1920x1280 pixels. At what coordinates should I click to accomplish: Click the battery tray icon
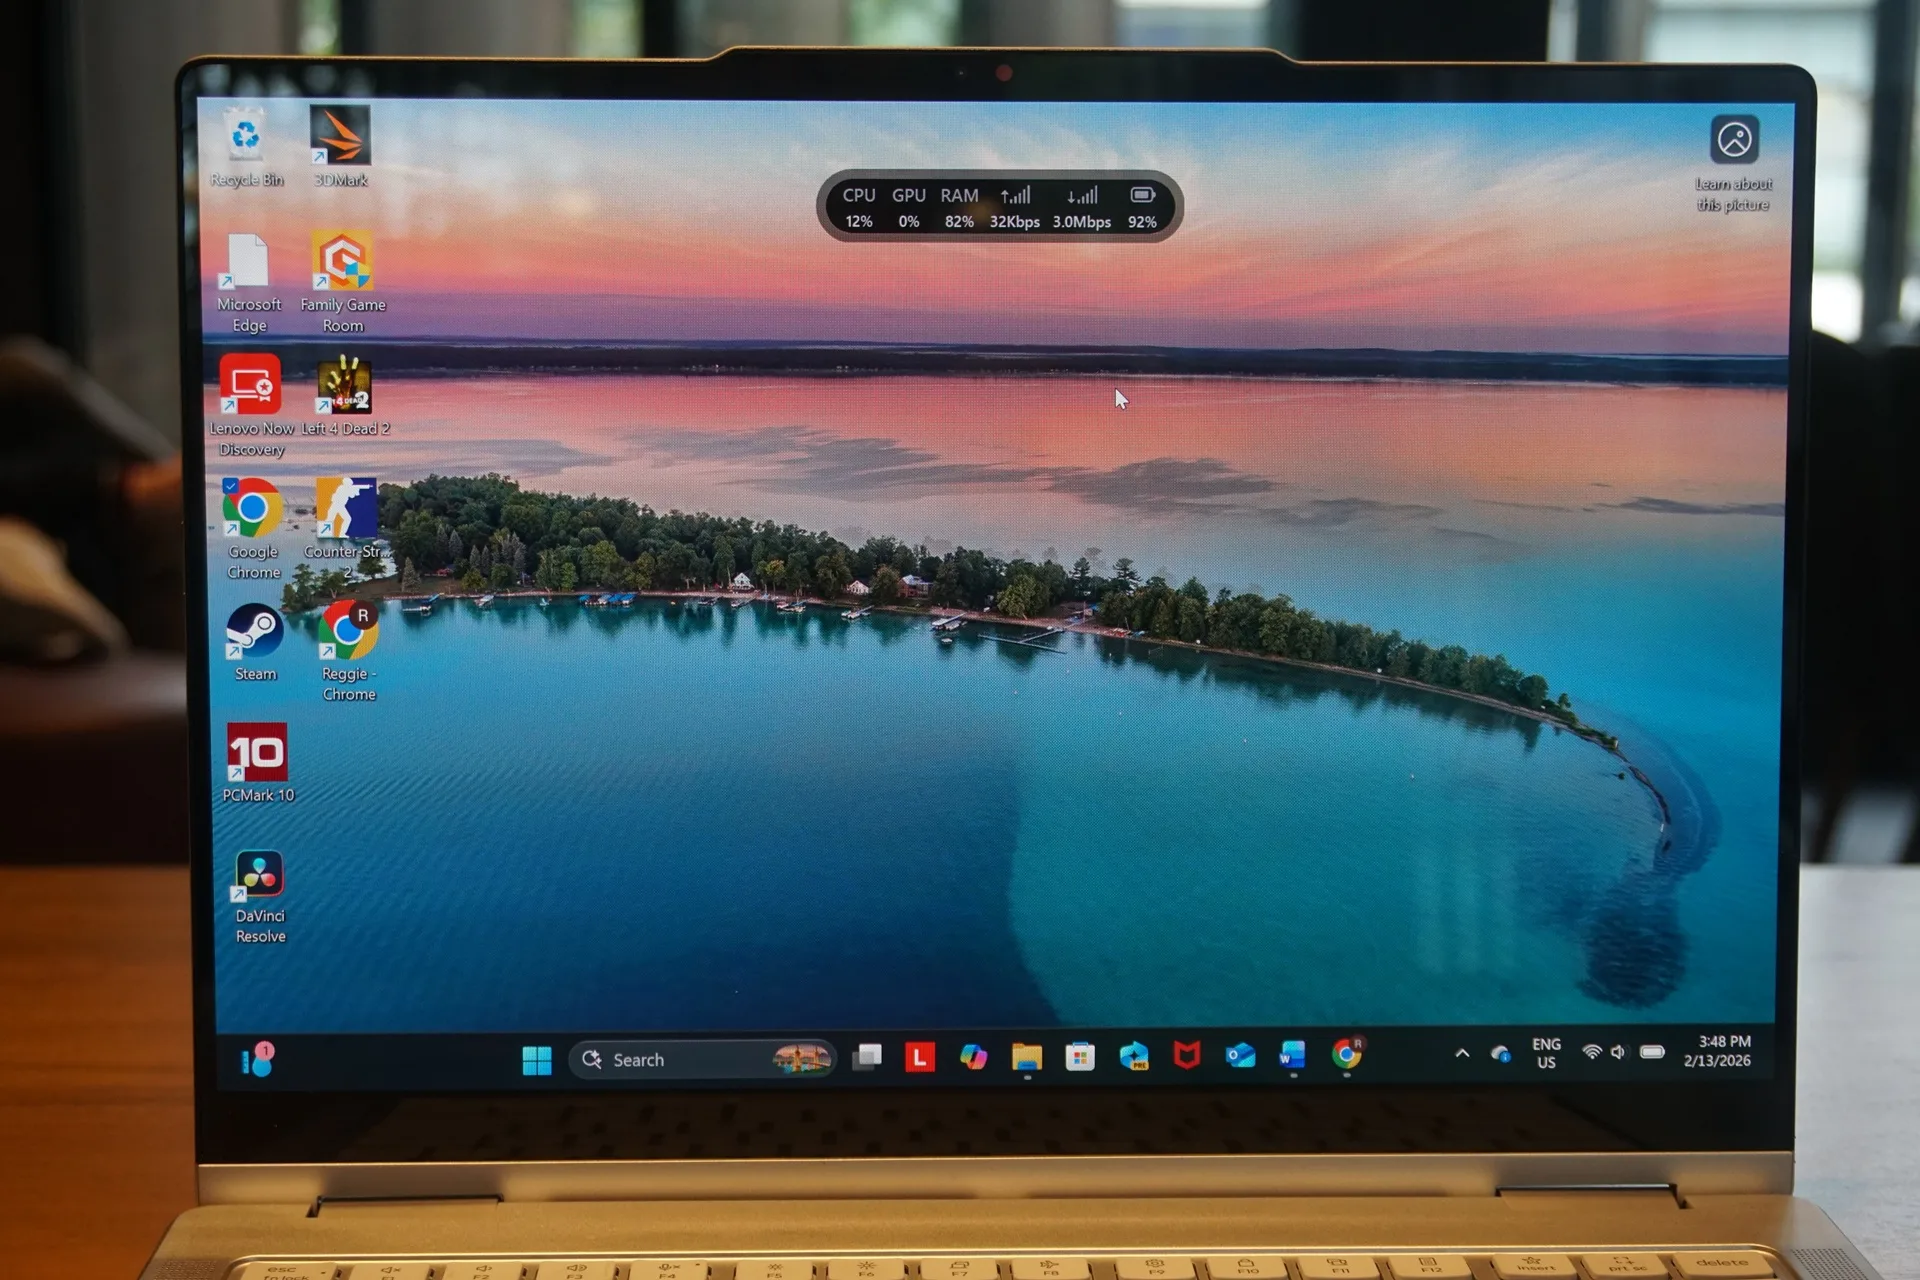pyautogui.click(x=1652, y=1051)
